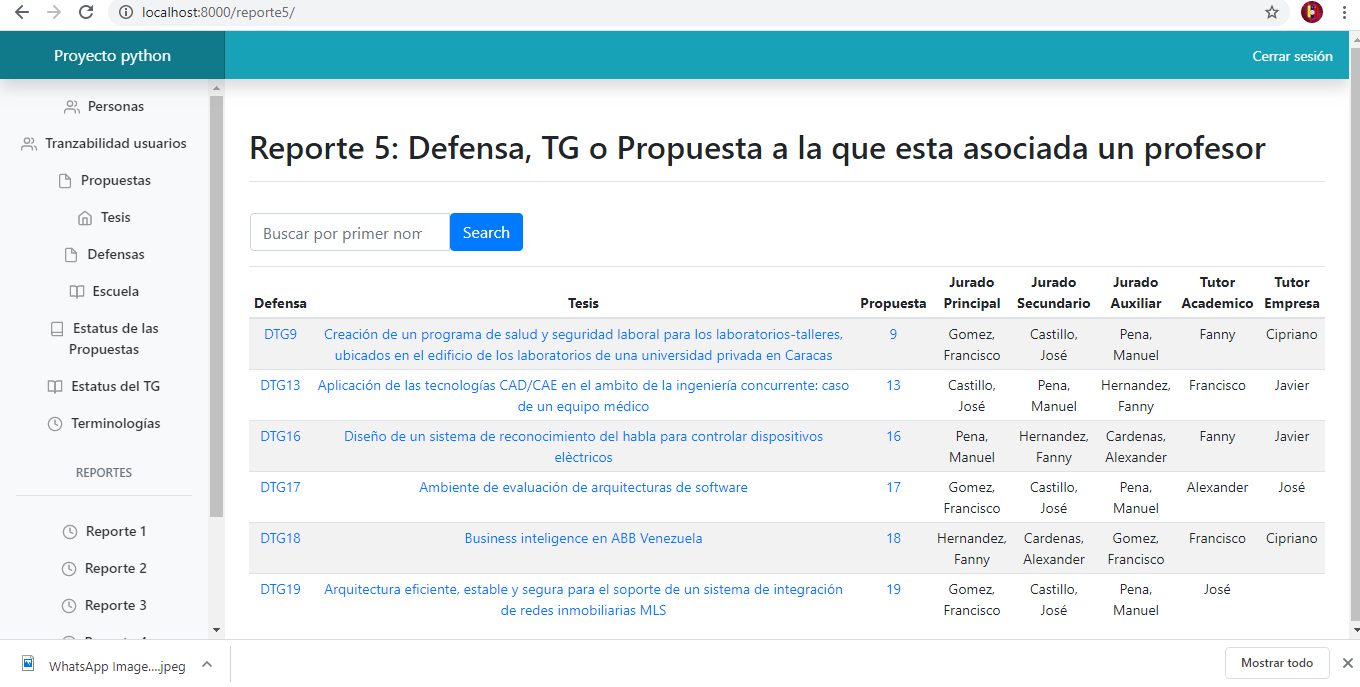Click the Reporte 2 clock icon
Image resolution: width=1360 pixels, height=687 pixels.
[69, 569]
